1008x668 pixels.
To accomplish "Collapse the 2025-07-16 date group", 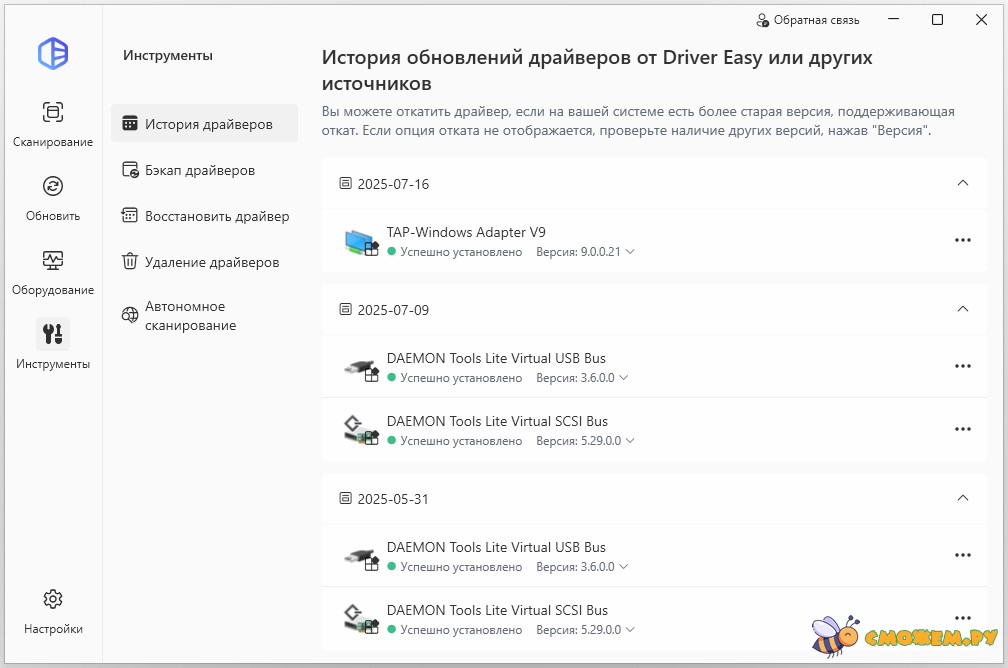I will tap(962, 183).
